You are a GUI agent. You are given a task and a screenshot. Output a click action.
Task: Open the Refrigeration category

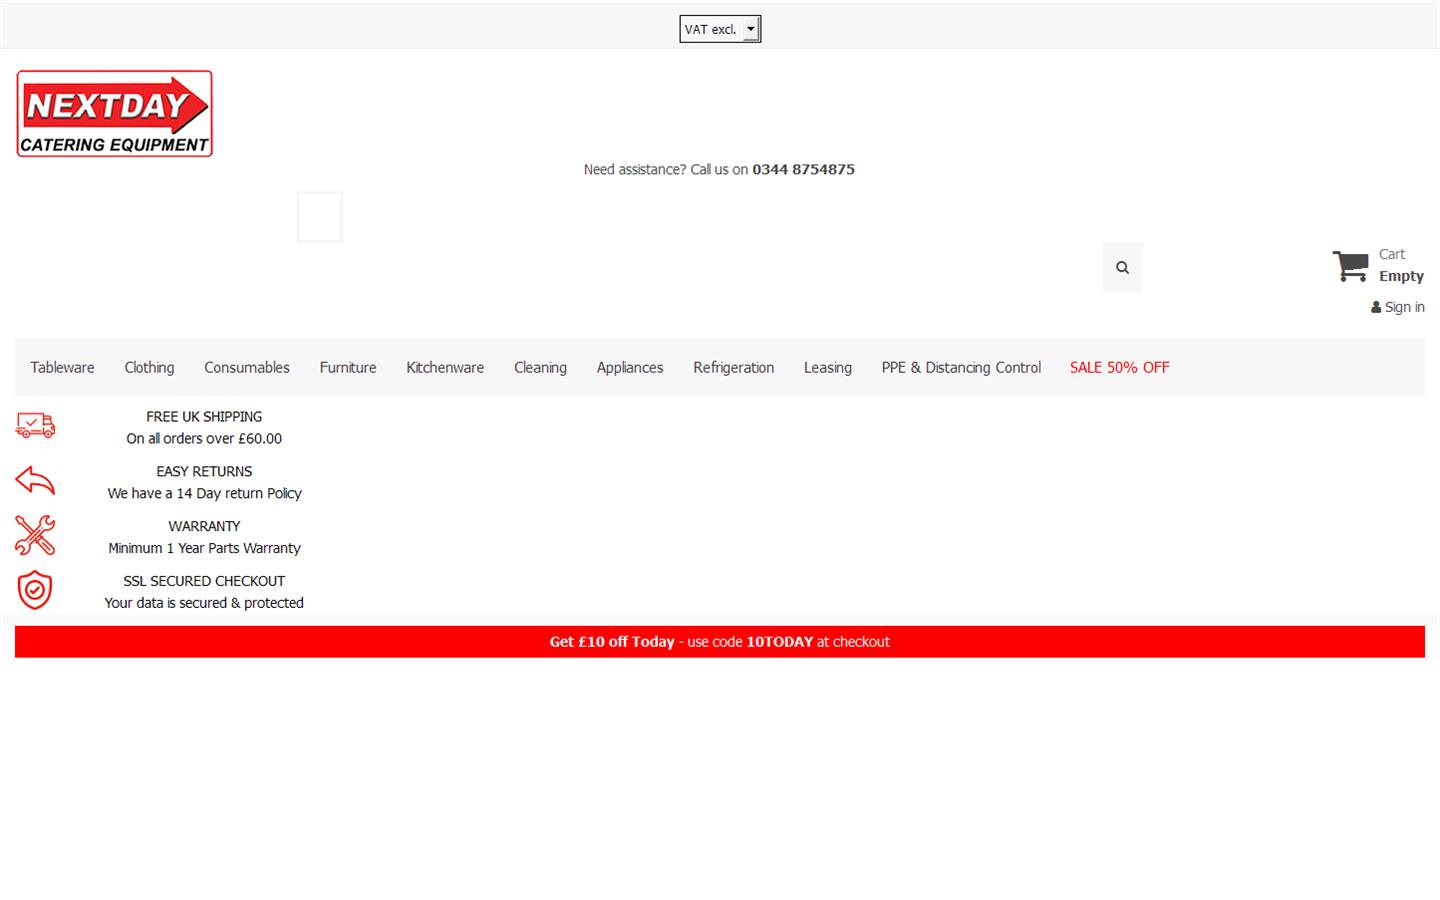pos(733,367)
